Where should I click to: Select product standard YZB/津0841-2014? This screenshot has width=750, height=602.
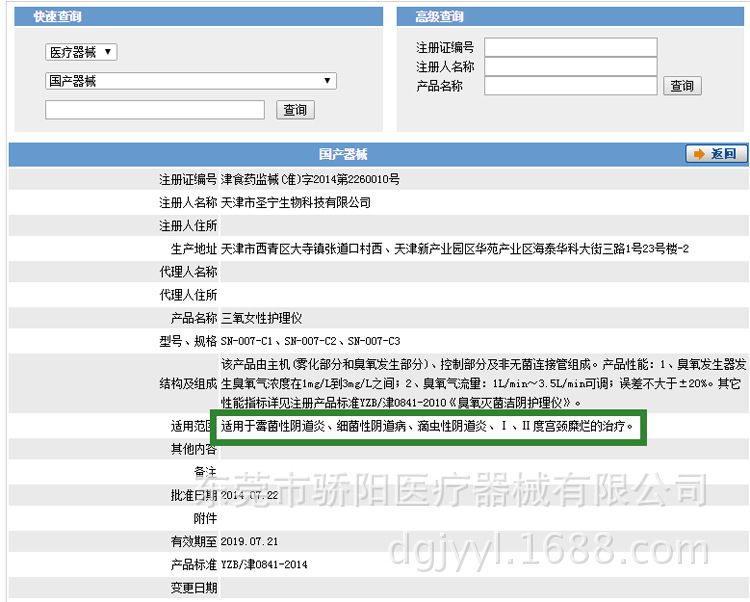coord(264,565)
